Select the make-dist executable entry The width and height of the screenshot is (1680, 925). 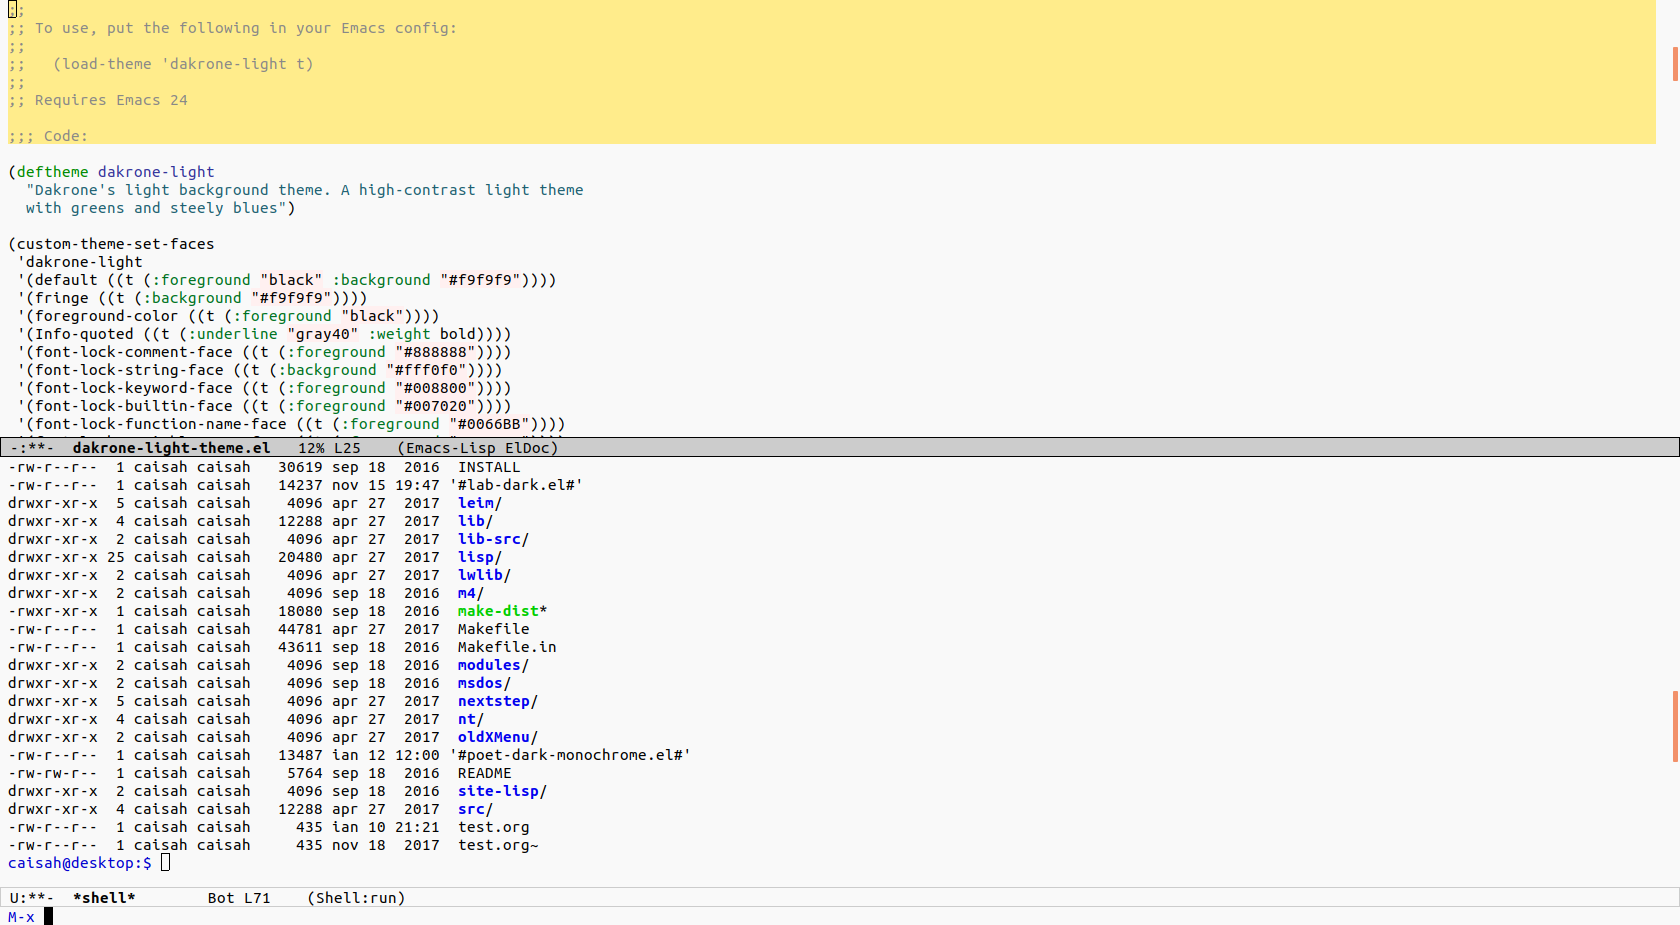[502, 611]
